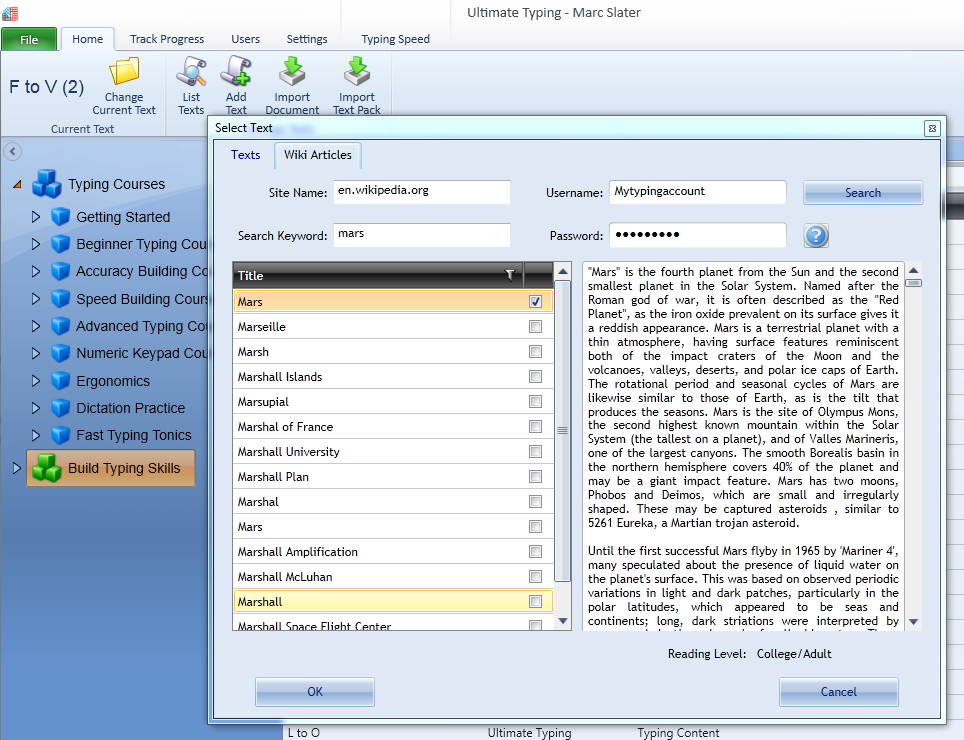This screenshot has width=964, height=740.
Task: Expand the Numeric Keypad Course node
Action: tap(35, 353)
